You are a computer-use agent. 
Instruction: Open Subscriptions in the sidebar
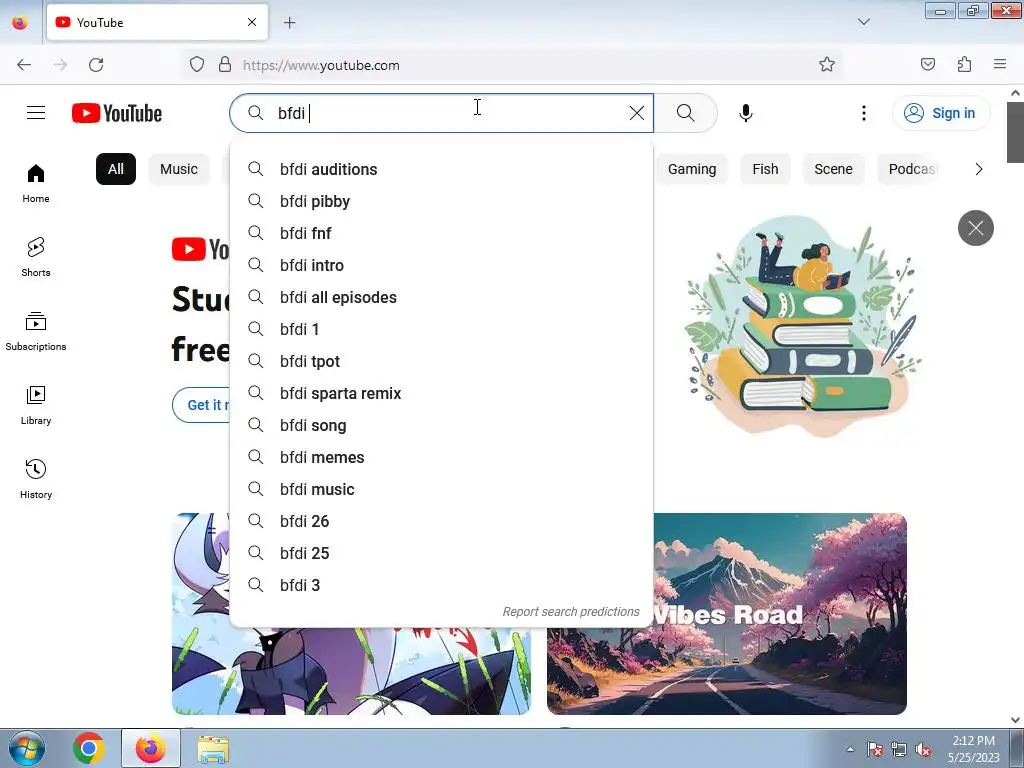coord(36,331)
